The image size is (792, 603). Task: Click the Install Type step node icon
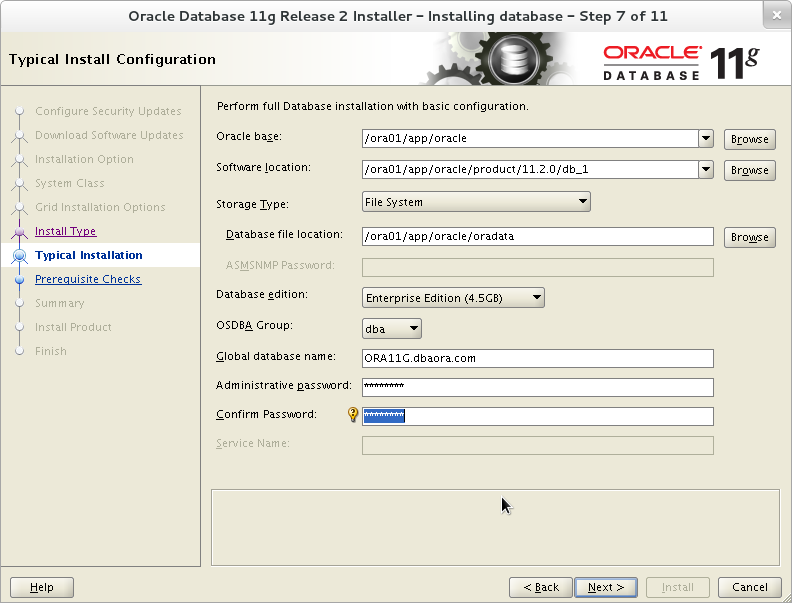coord(20,232)
